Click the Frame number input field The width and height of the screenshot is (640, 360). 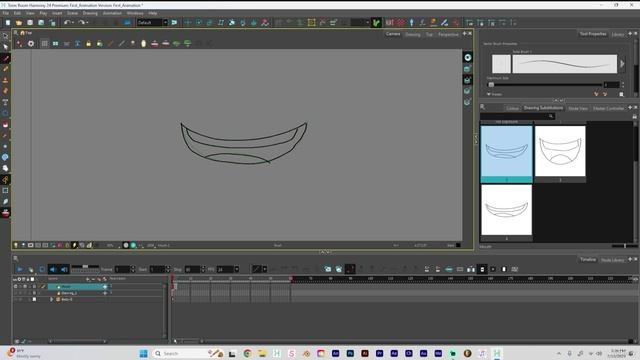point(122,269)
